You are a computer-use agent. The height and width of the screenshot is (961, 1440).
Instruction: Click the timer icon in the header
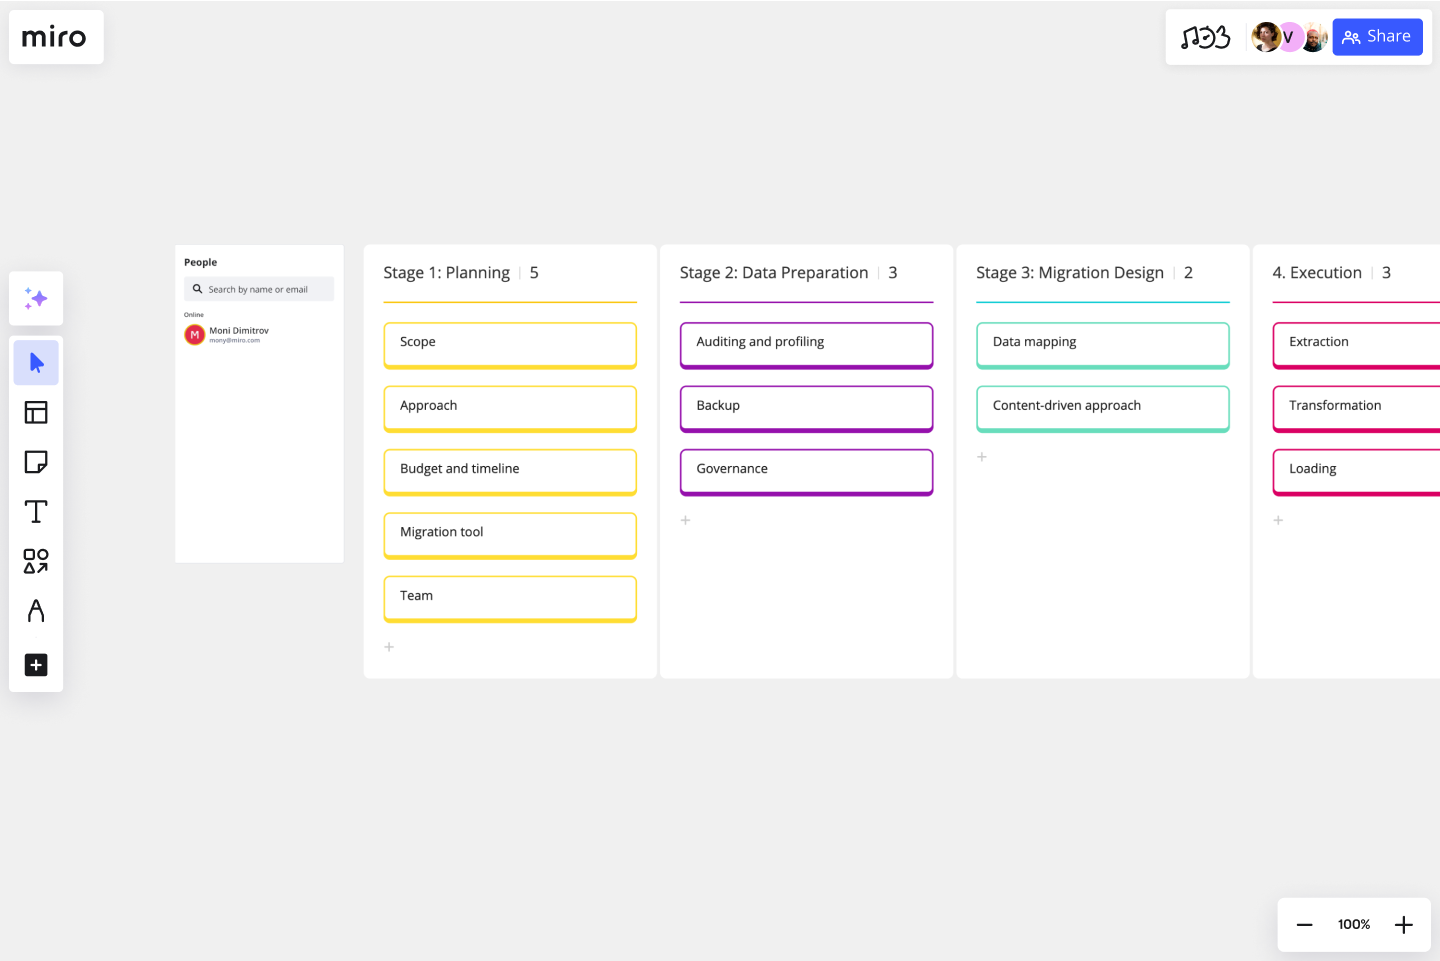(x=1209, y=37)
